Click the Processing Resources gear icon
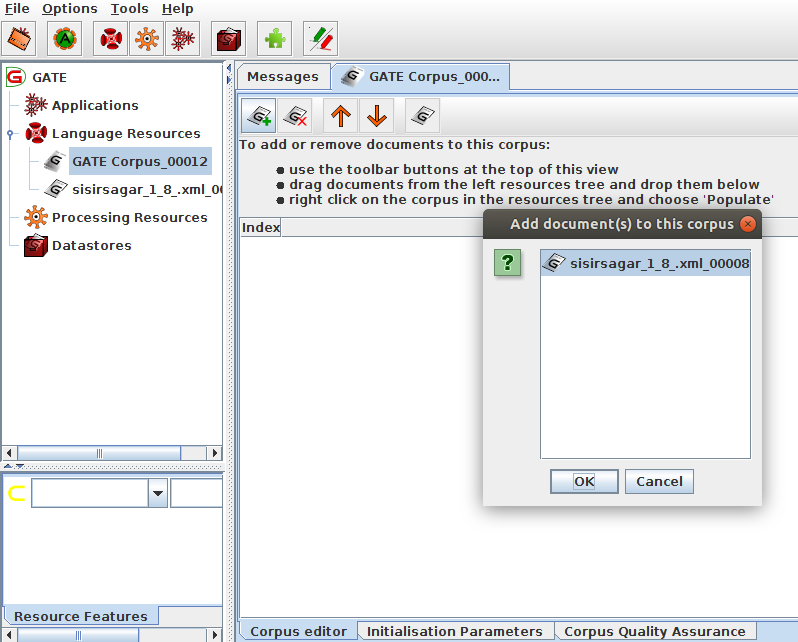The width and height of the screenshot is (798, 642). [x=36, y=217]
